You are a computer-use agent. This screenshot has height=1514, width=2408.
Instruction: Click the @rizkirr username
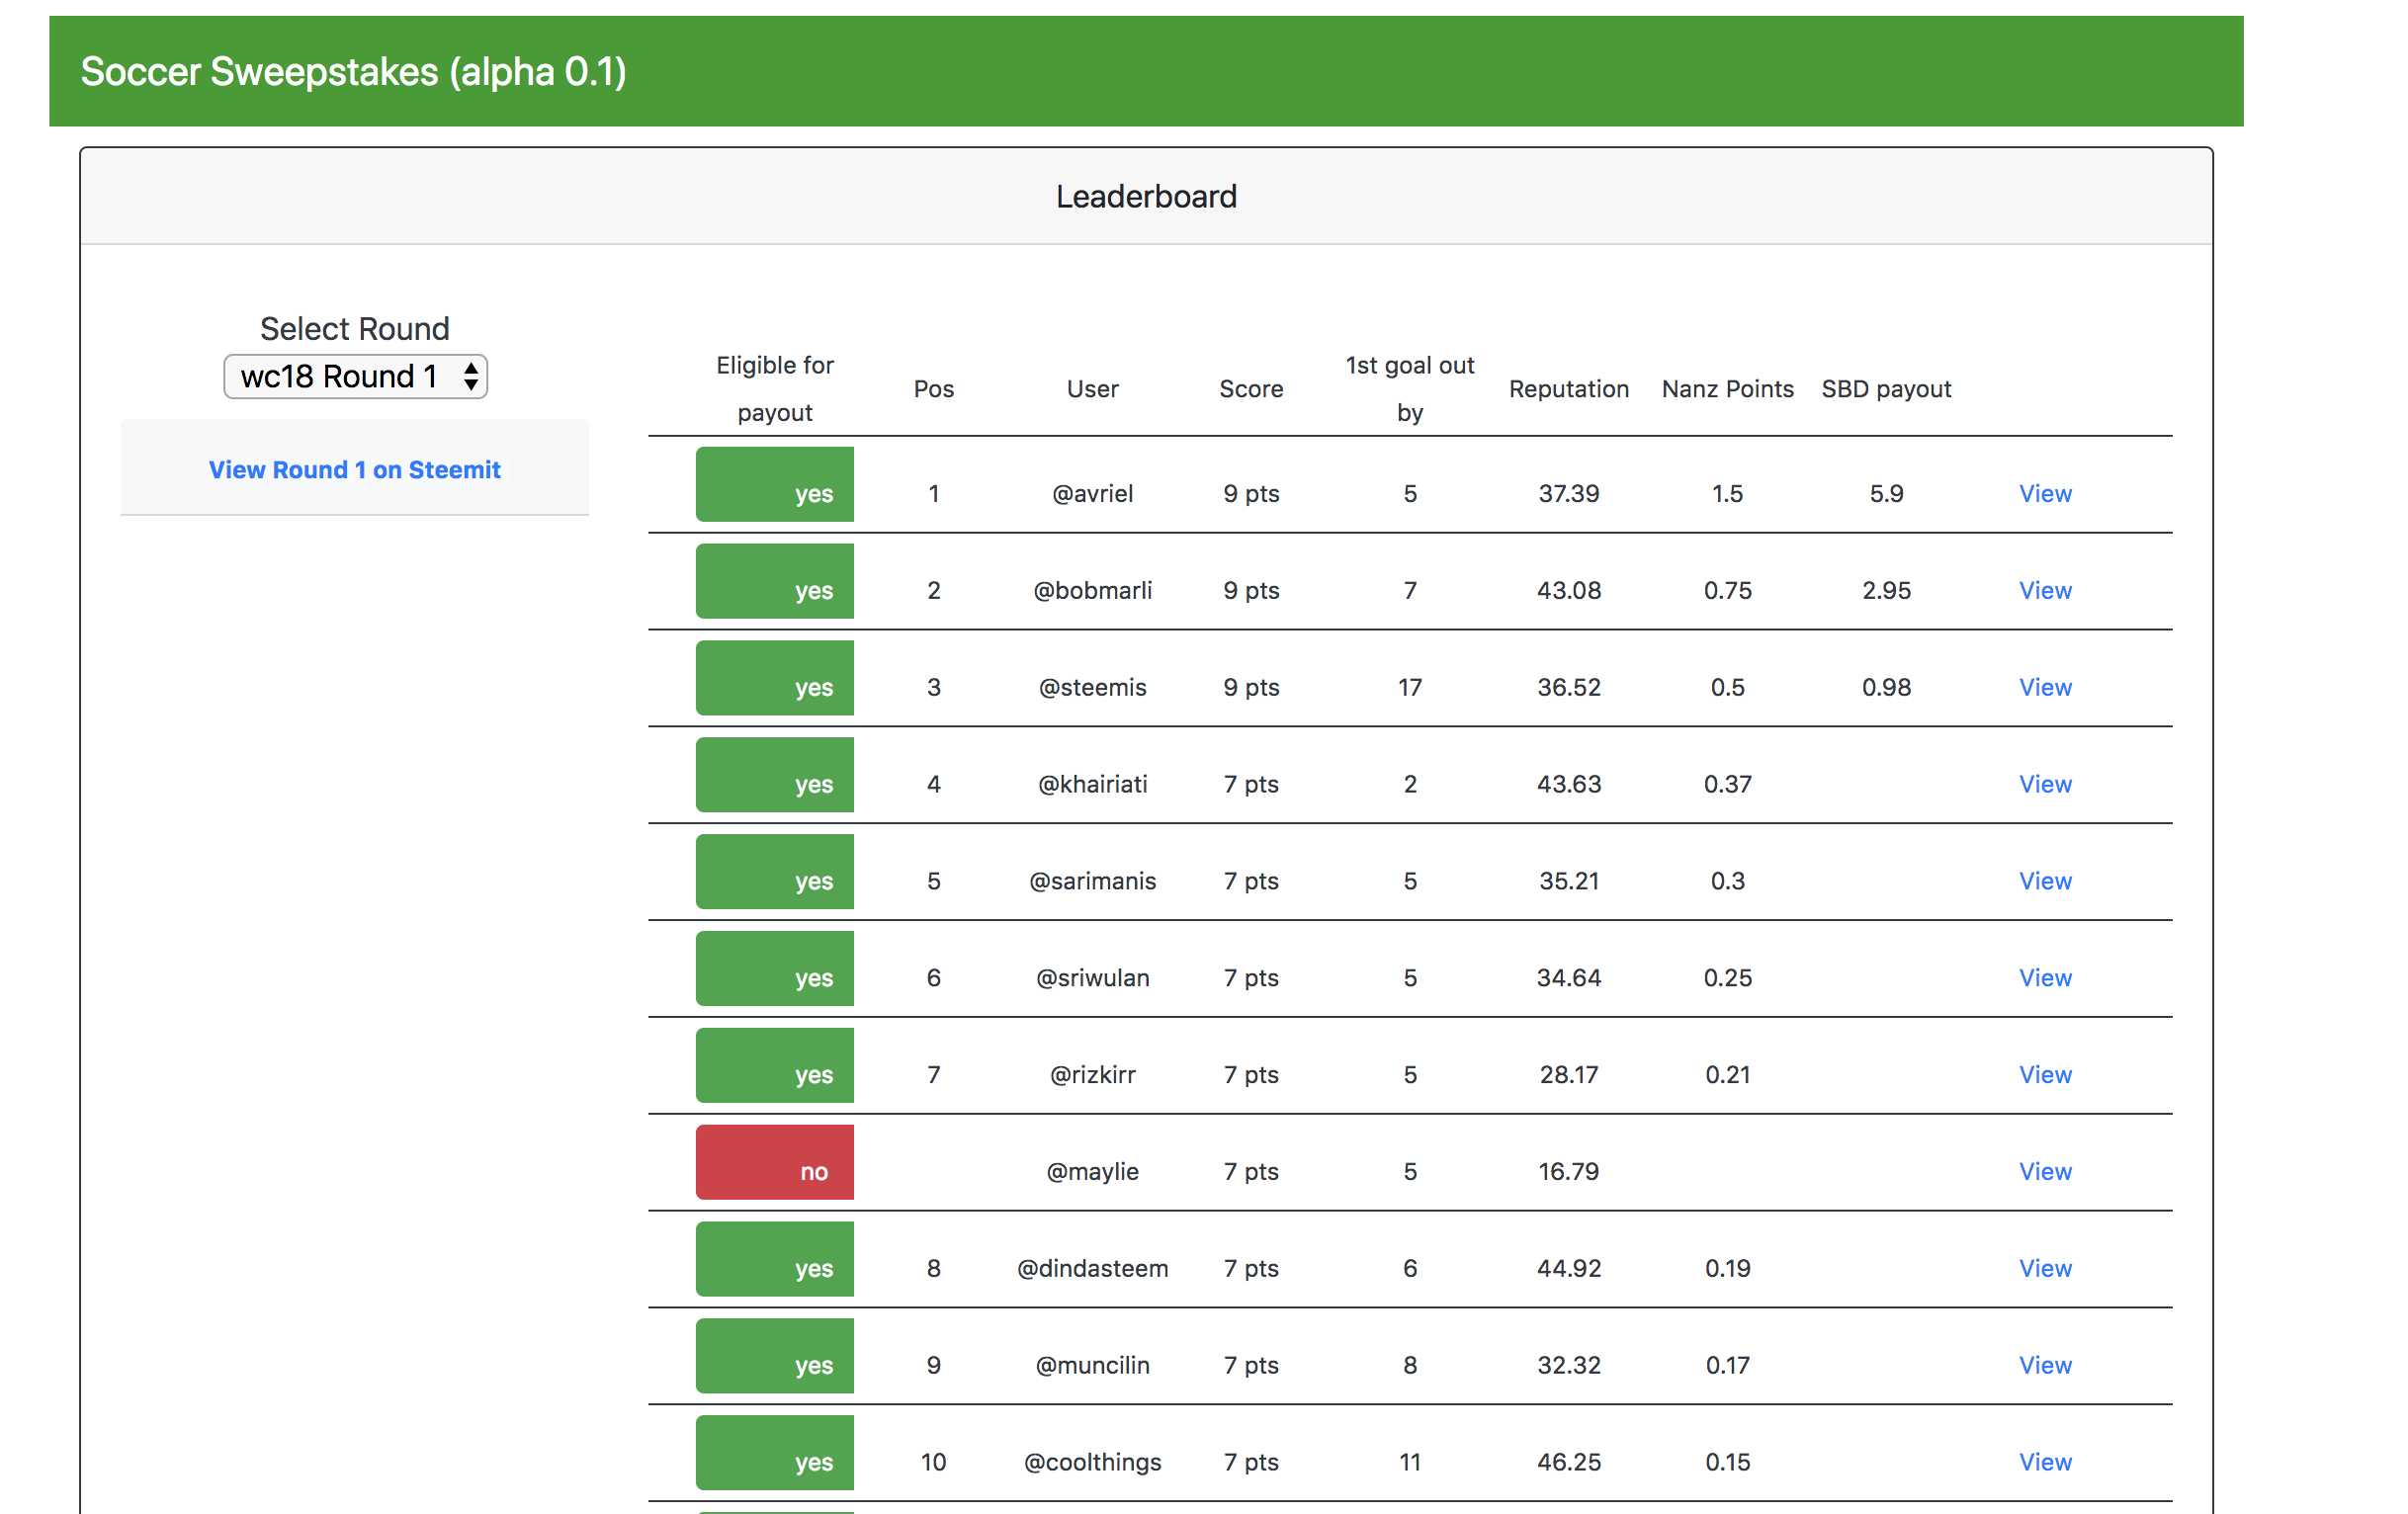1092,1074
